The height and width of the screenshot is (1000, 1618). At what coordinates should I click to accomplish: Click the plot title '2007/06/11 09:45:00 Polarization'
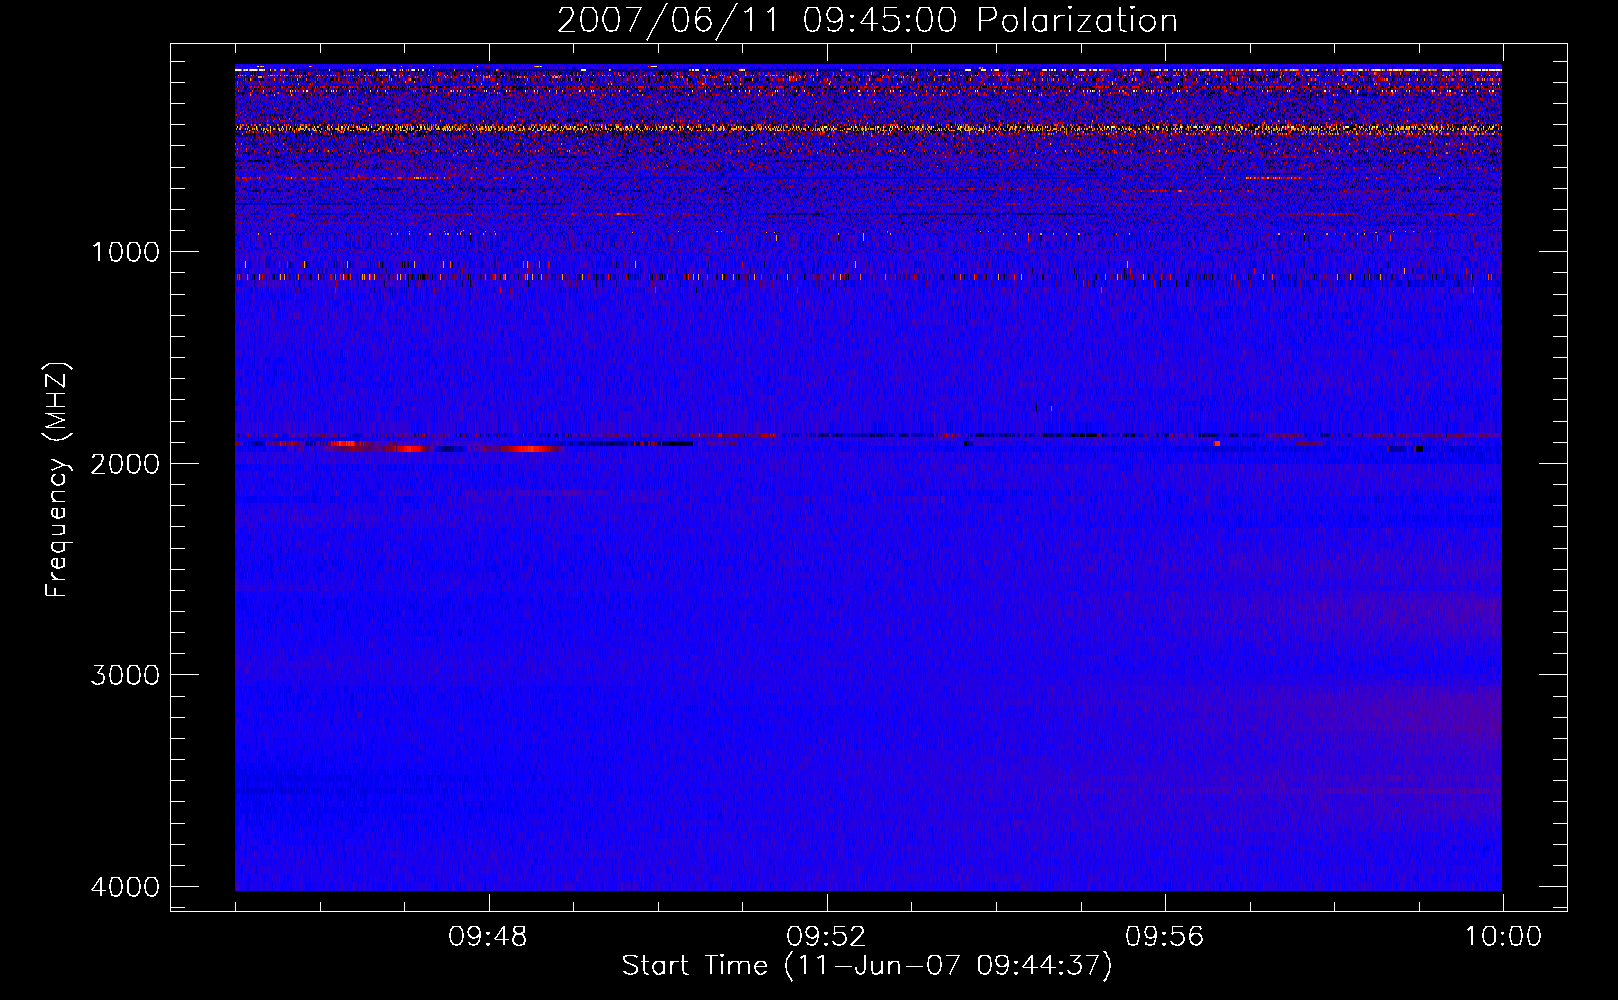pyautogui.click(x=867, y=21)
